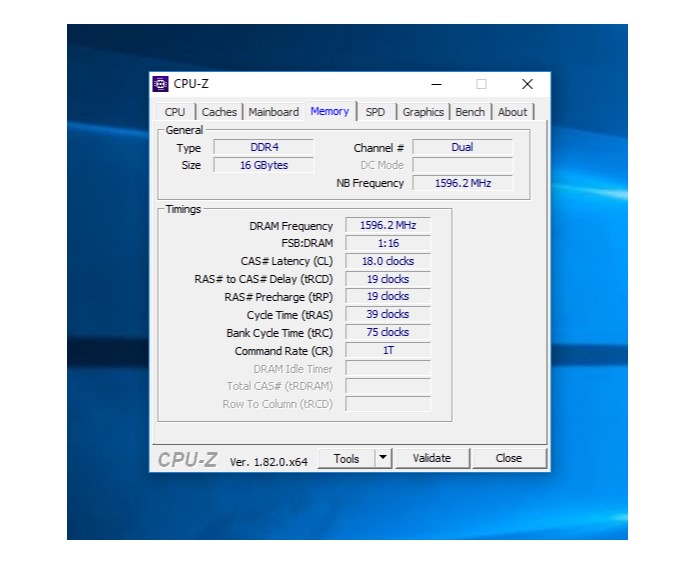This screenshot has width=696, height=564.
Task: Click the DDR4 memory type value
Action: pyautogui.click(x=264, y=147)
